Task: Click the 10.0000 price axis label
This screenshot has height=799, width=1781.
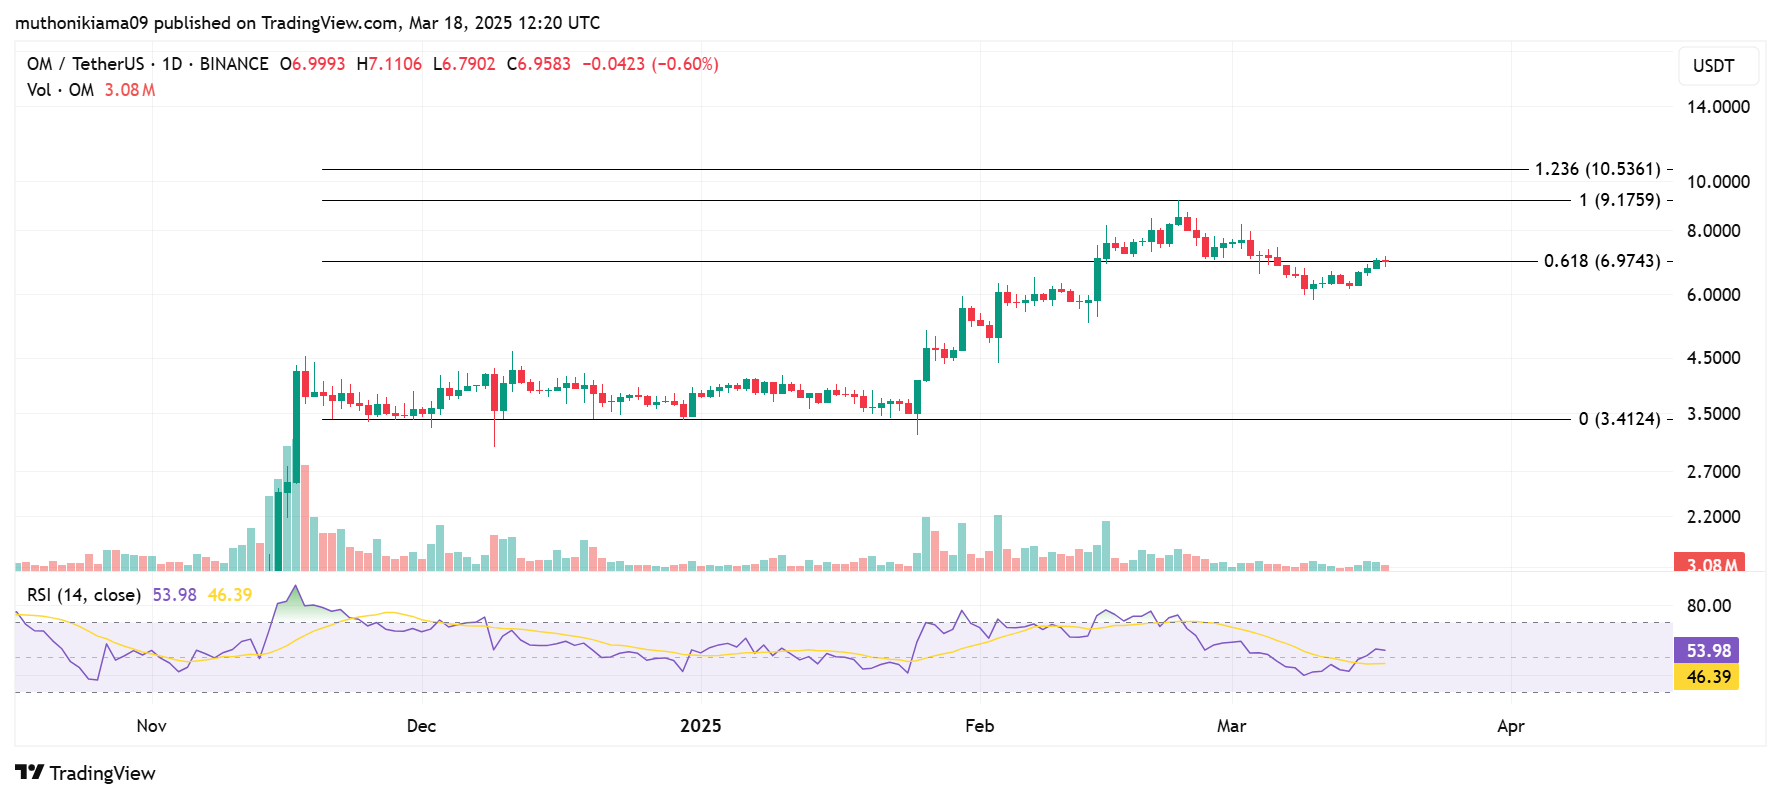Action: coord(1718,182)
